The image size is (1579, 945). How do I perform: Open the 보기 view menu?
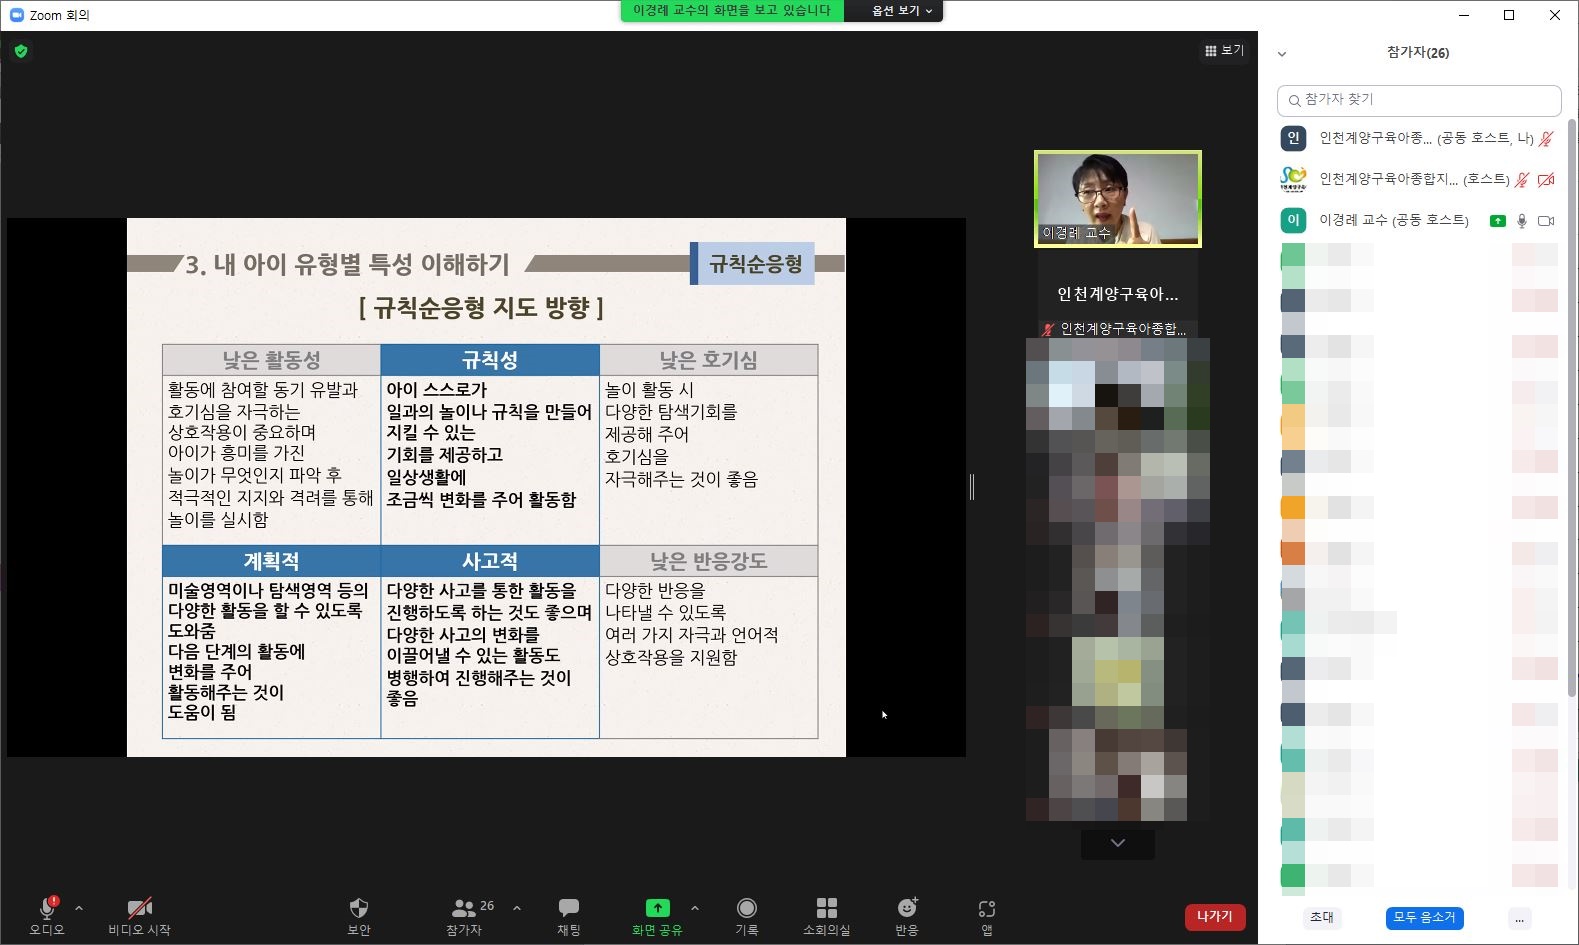click(x=1224, y=50)
